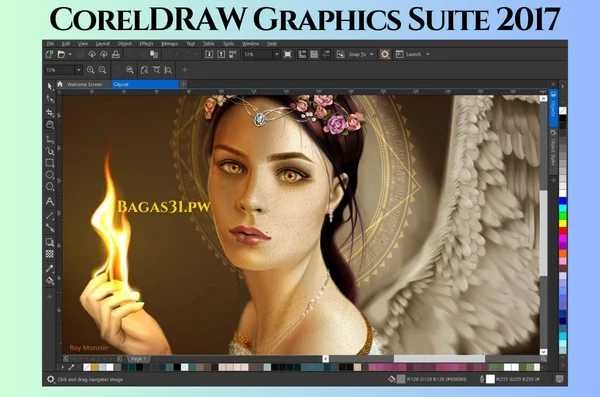Expand the property bar zoom dropdown arrow
This screenshot has height=397, width=600.
[x=78, y=70]
